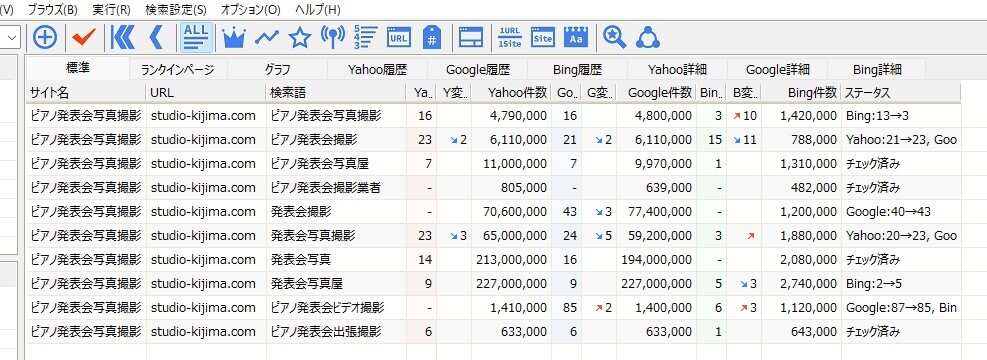The width and height of the screenshot is (987, 360).
Task: Toggle the panel layout window icon
Action: (x=470, y=38)
